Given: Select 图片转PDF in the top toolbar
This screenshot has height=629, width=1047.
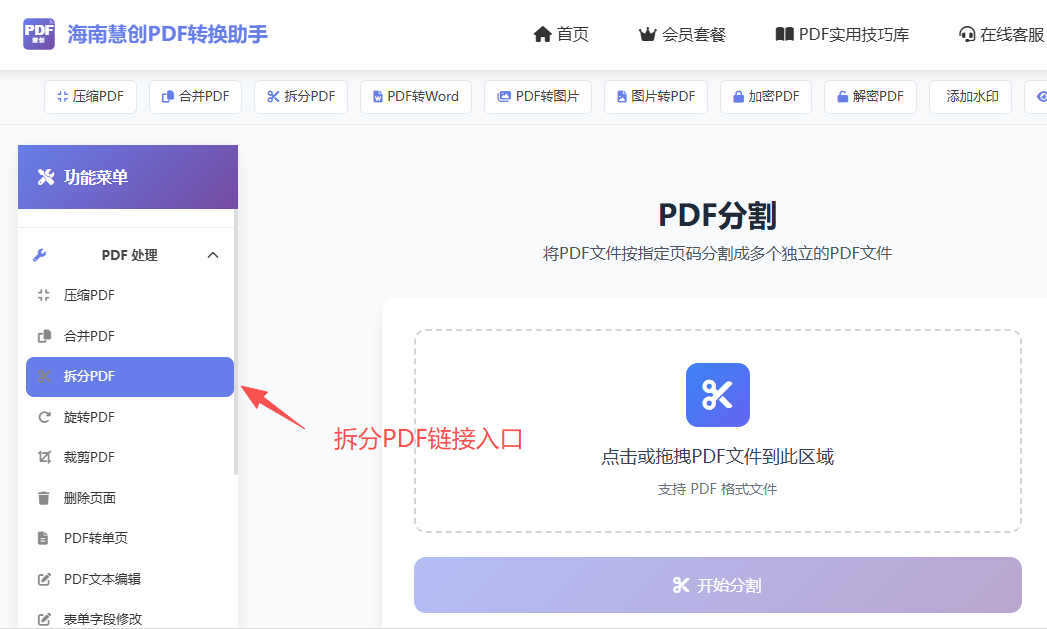Looking at the screenshot, I should pyautogui.click(x=656, y=97).
